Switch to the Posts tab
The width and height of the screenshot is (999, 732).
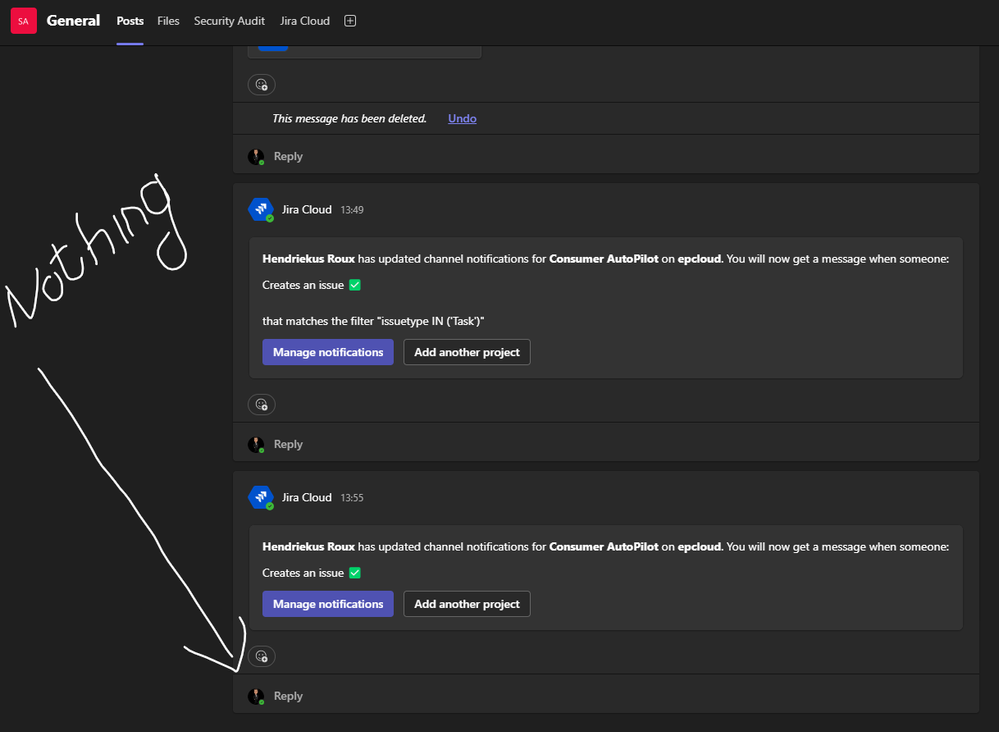[x=130, y=21]
